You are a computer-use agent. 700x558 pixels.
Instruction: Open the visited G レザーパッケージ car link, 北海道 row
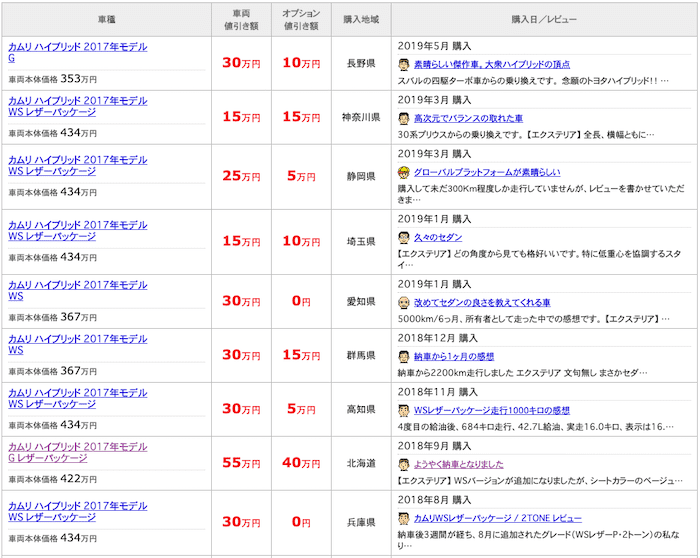[x=78, y=453]
